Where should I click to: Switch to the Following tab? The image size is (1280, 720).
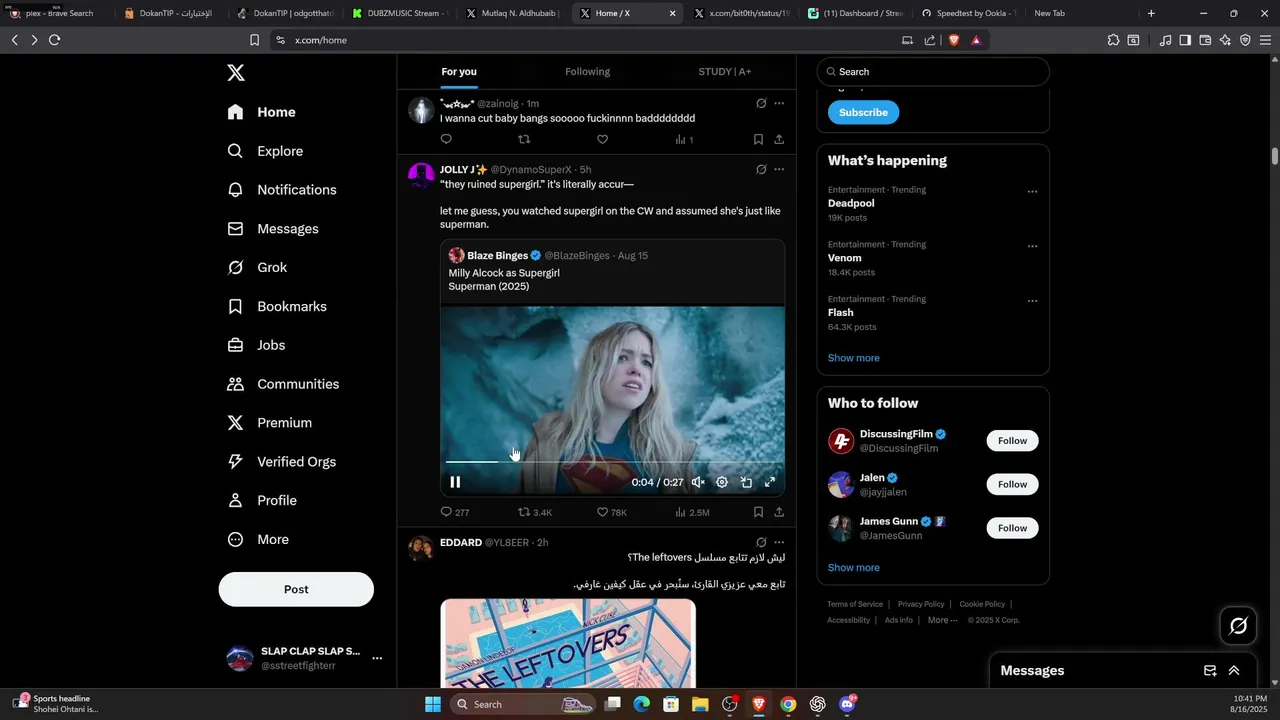tap(587, 72)
